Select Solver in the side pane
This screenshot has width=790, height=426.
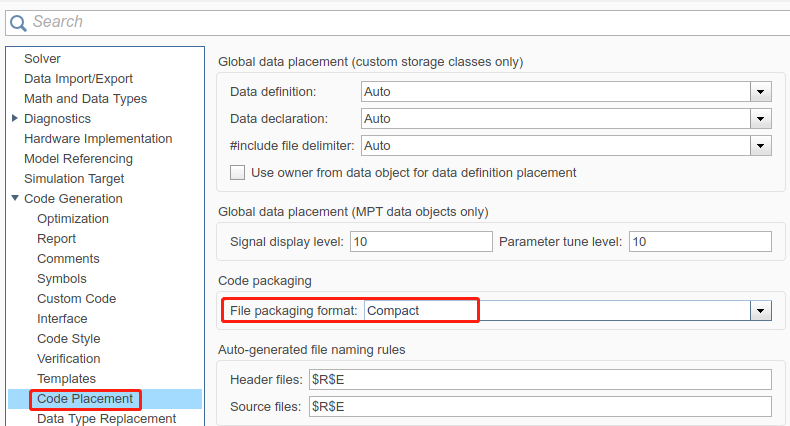42,59
